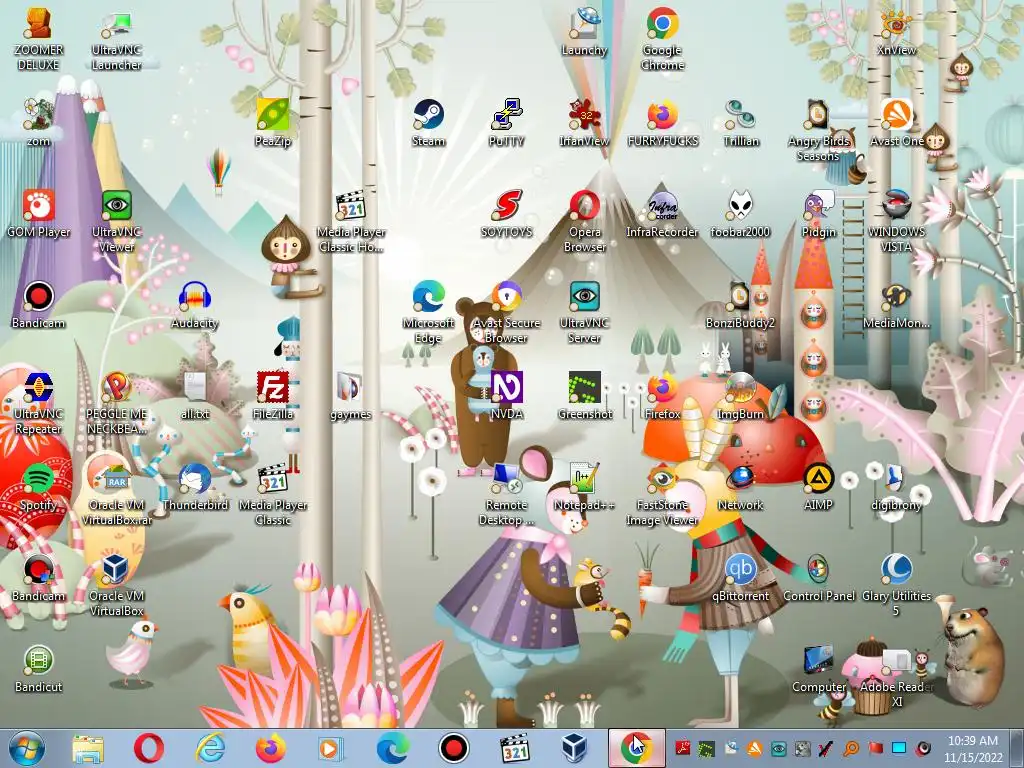Click the VirtualBox taskbar icon
1024x768 pixels.
(575, 748)
